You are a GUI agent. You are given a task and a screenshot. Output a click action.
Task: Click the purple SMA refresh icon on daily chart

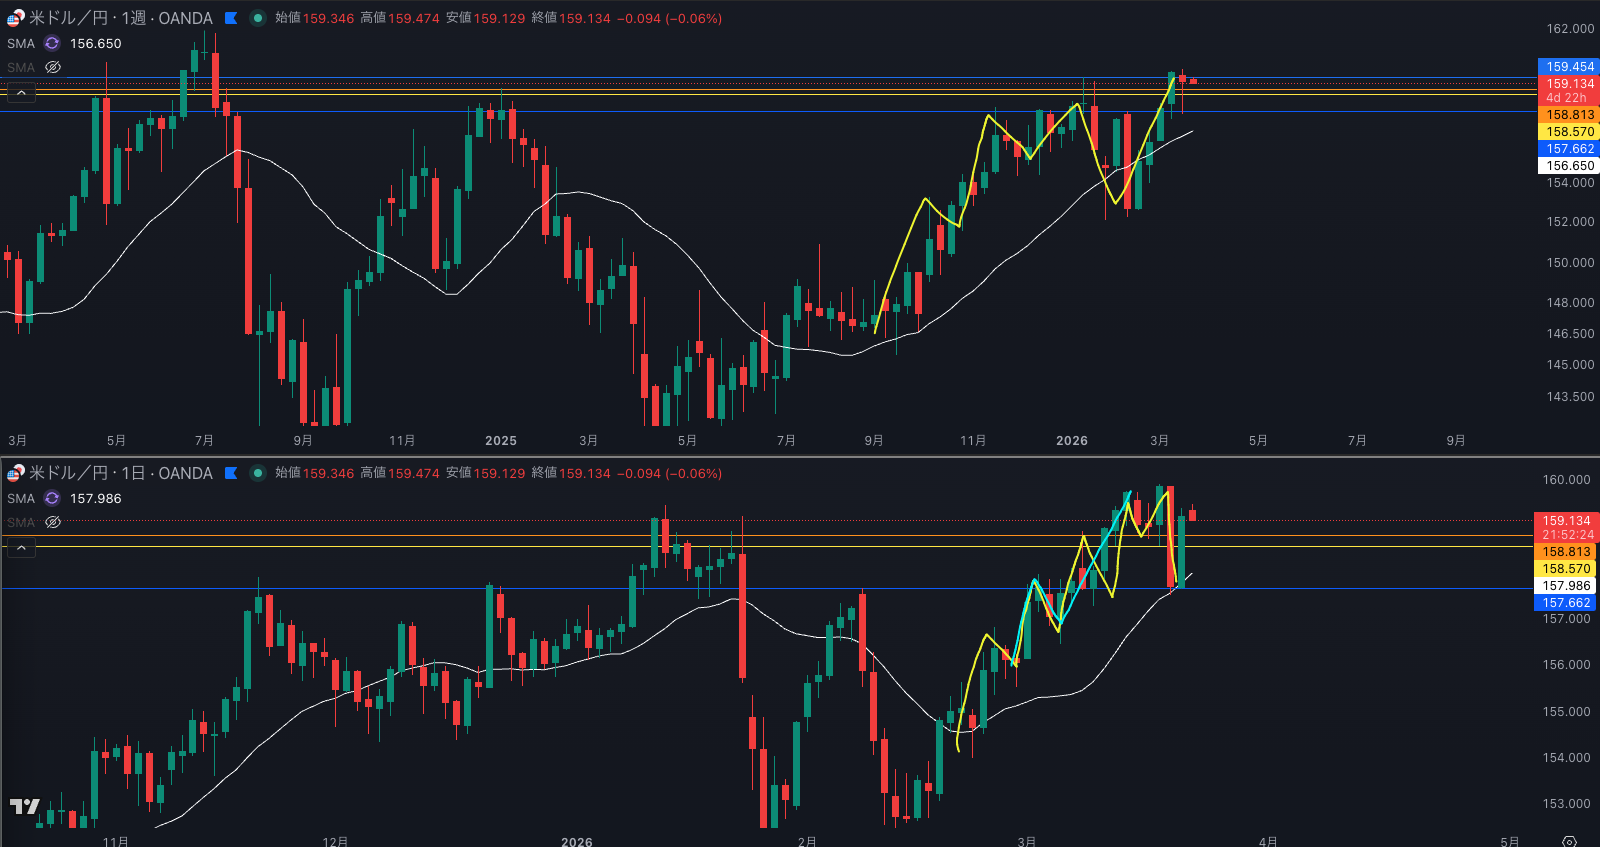(52, 498)
